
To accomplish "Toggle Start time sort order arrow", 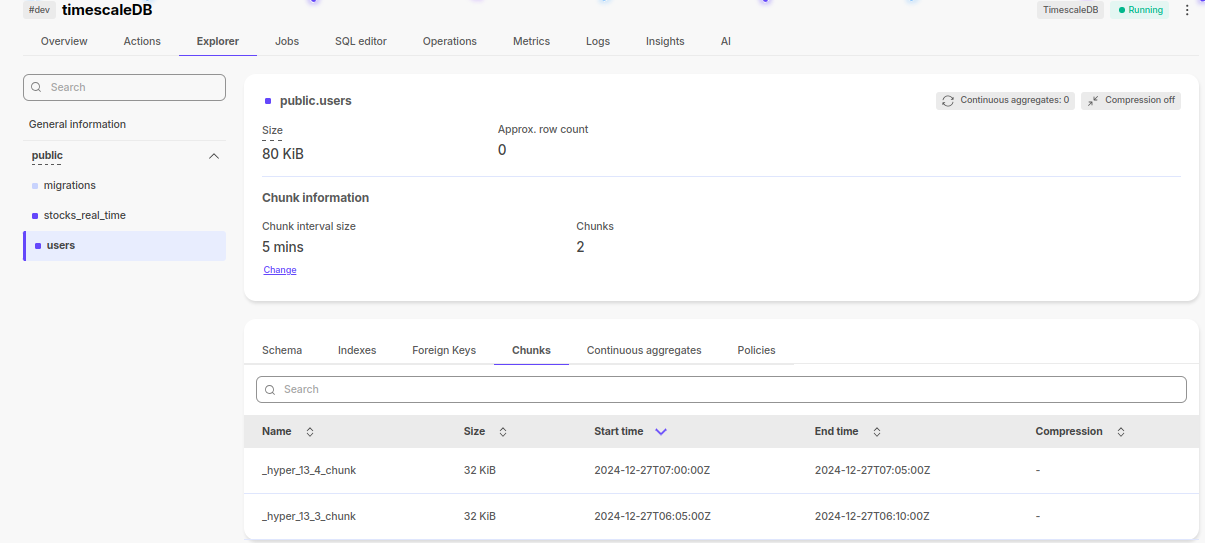I will 661,432.
